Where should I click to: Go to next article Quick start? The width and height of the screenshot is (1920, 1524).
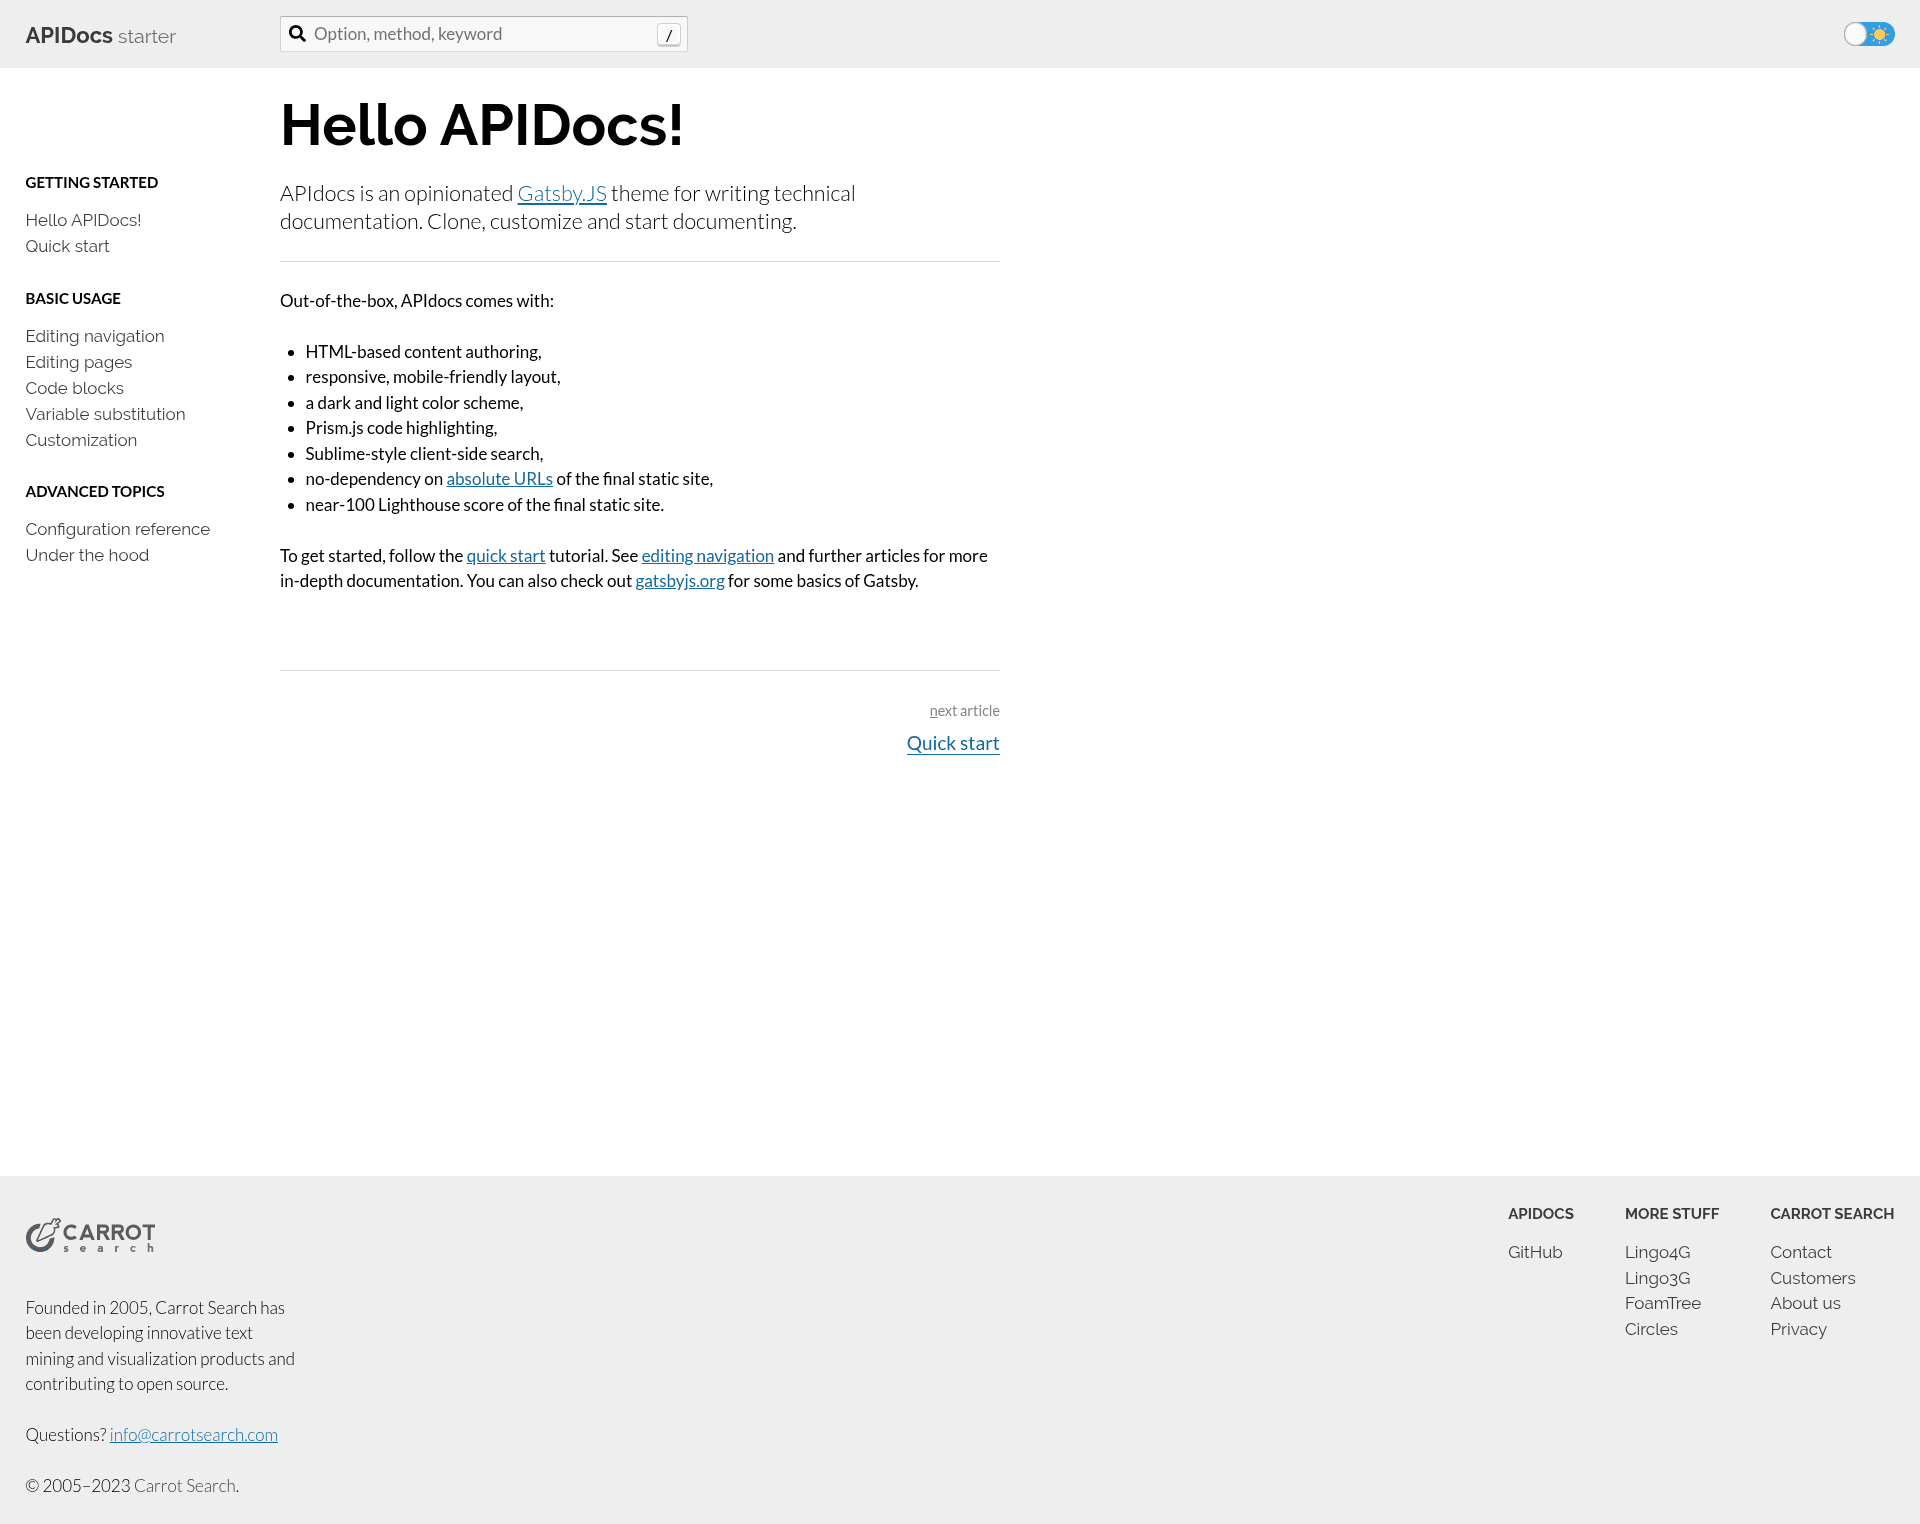(x=953, y=743)
